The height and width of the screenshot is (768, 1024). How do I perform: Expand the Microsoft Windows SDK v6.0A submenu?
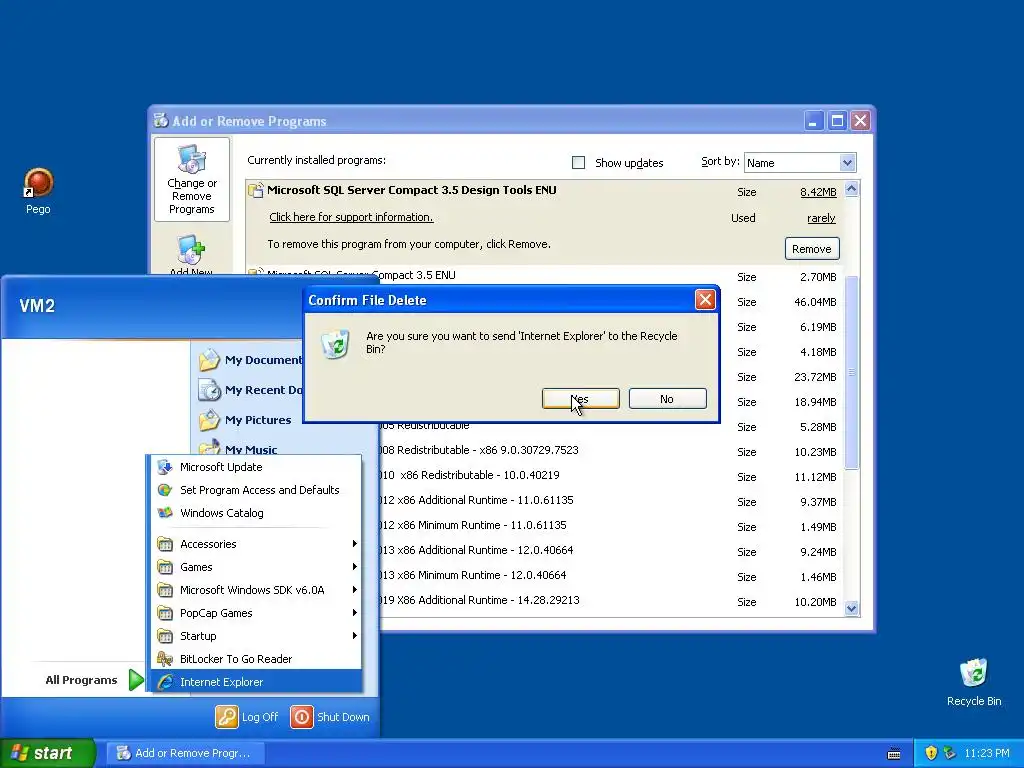pyautogui.click(x=257, y=590)
